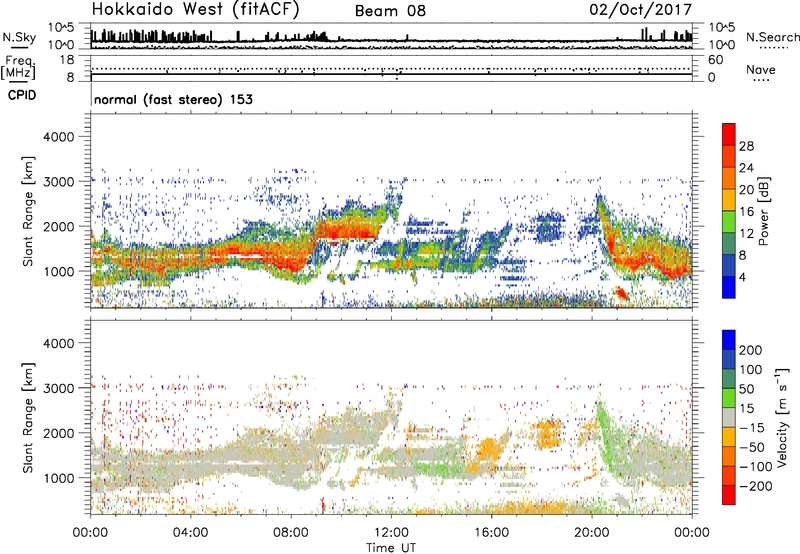800x554 pixels.
Task: Click the left '10^5' noise axis tick
Action: point(61,28)
